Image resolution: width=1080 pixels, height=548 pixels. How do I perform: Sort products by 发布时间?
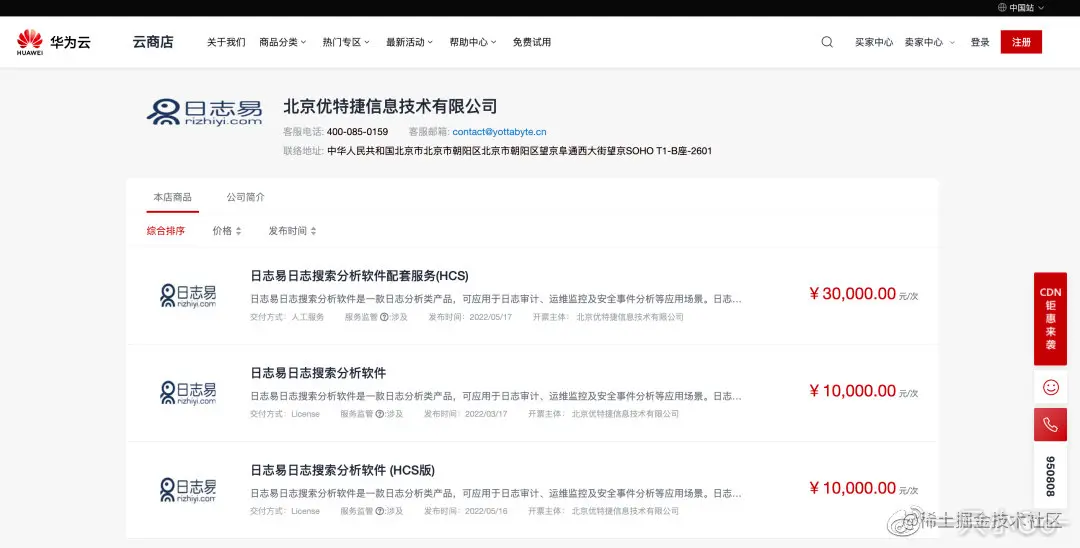coord(292,231)
